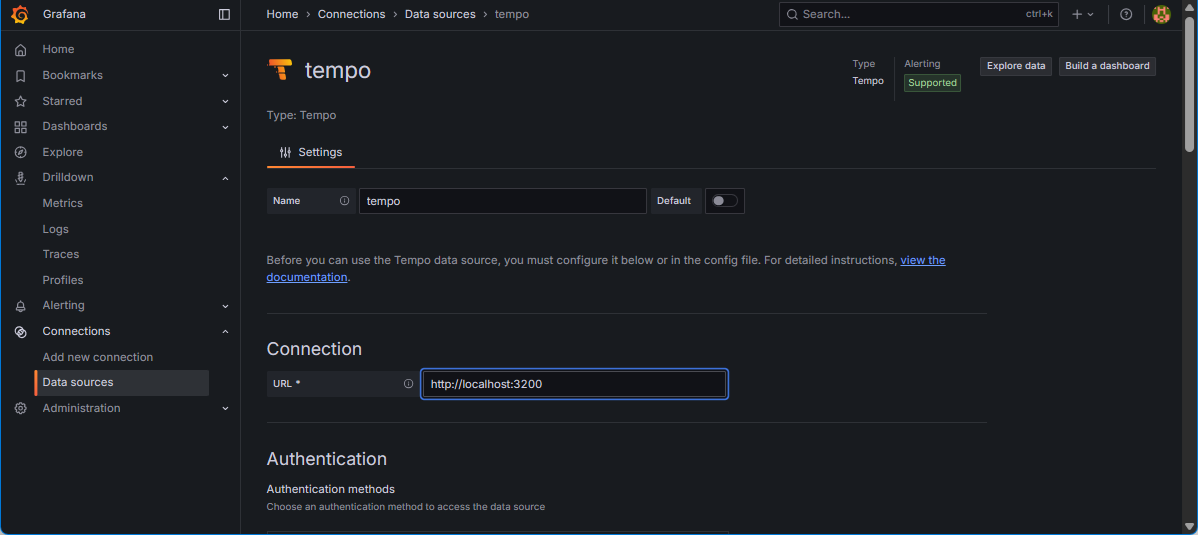Viewport: 1198px width, 535px height.
Task: Click the Explore data button
Action: (1015, 66)
